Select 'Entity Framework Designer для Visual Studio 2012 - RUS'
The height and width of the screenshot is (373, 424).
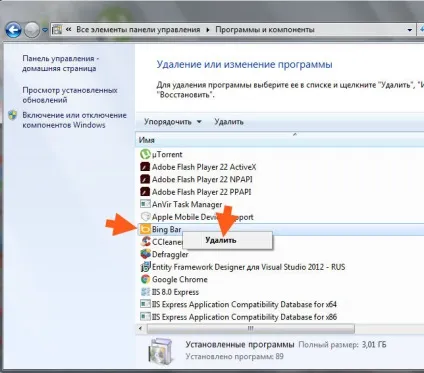249,267
